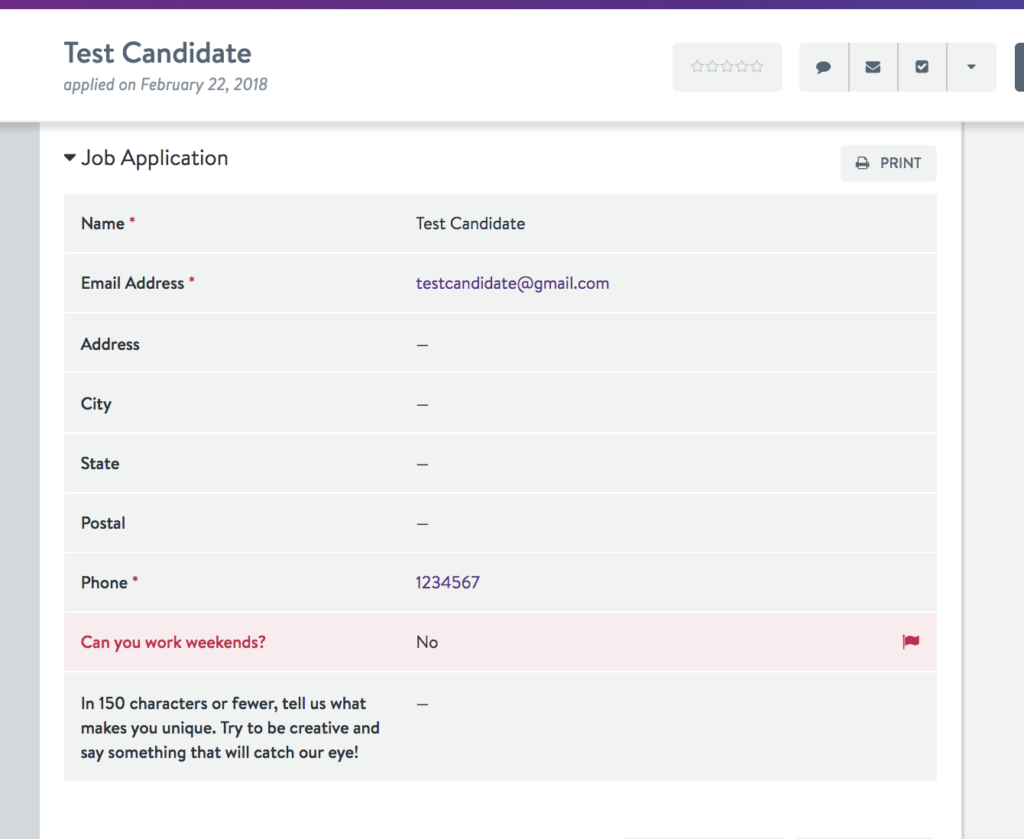
Task: Collapse the Job Application section triangle
Action: (x=70, y=157)
